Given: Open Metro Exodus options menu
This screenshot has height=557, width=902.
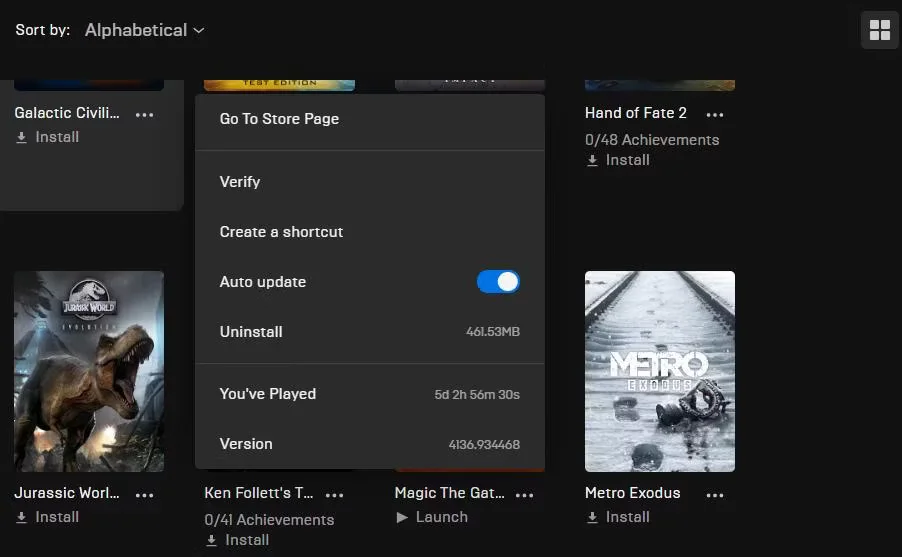Looking at the screenshot, I should coord(715,494).
